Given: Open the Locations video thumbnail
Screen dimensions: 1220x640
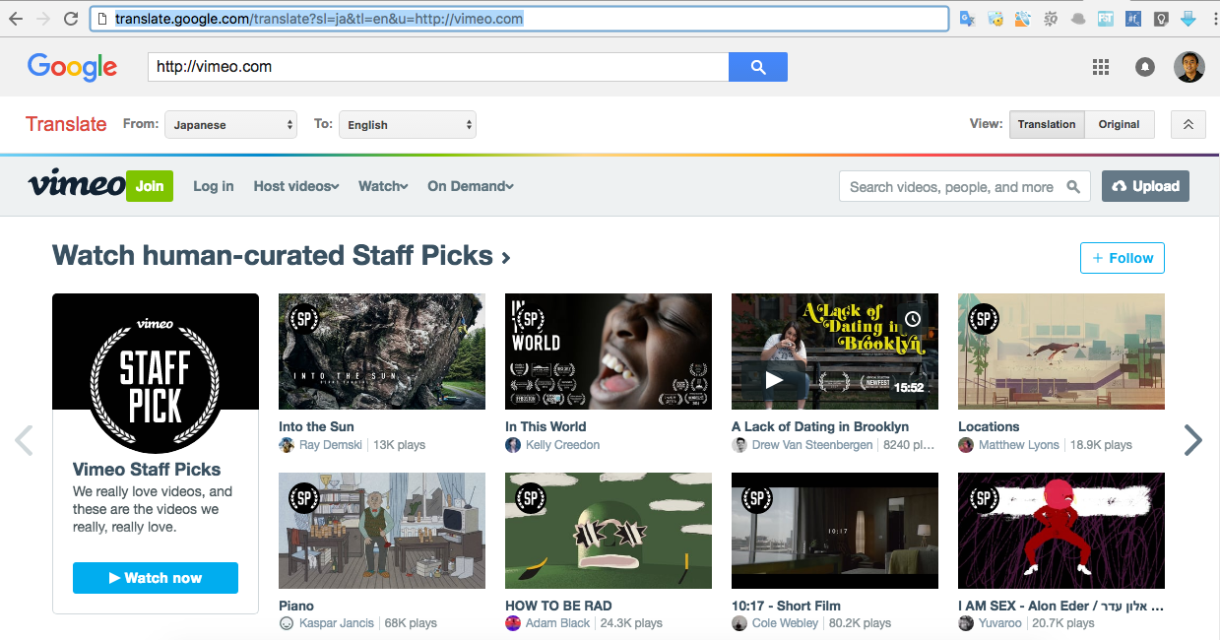Looking at the screenshot, I should tap(1061, 351).
